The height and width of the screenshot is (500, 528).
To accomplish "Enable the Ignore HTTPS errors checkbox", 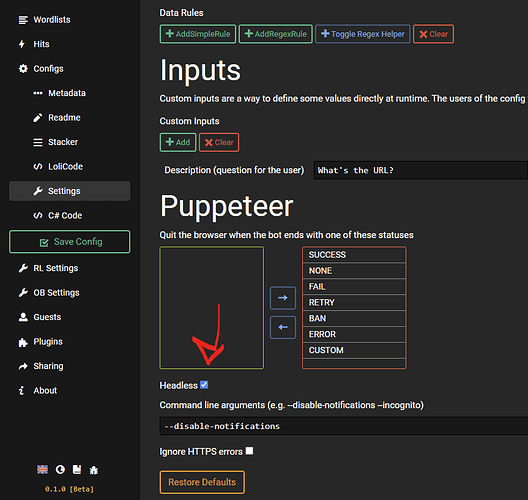I will 249,451.
